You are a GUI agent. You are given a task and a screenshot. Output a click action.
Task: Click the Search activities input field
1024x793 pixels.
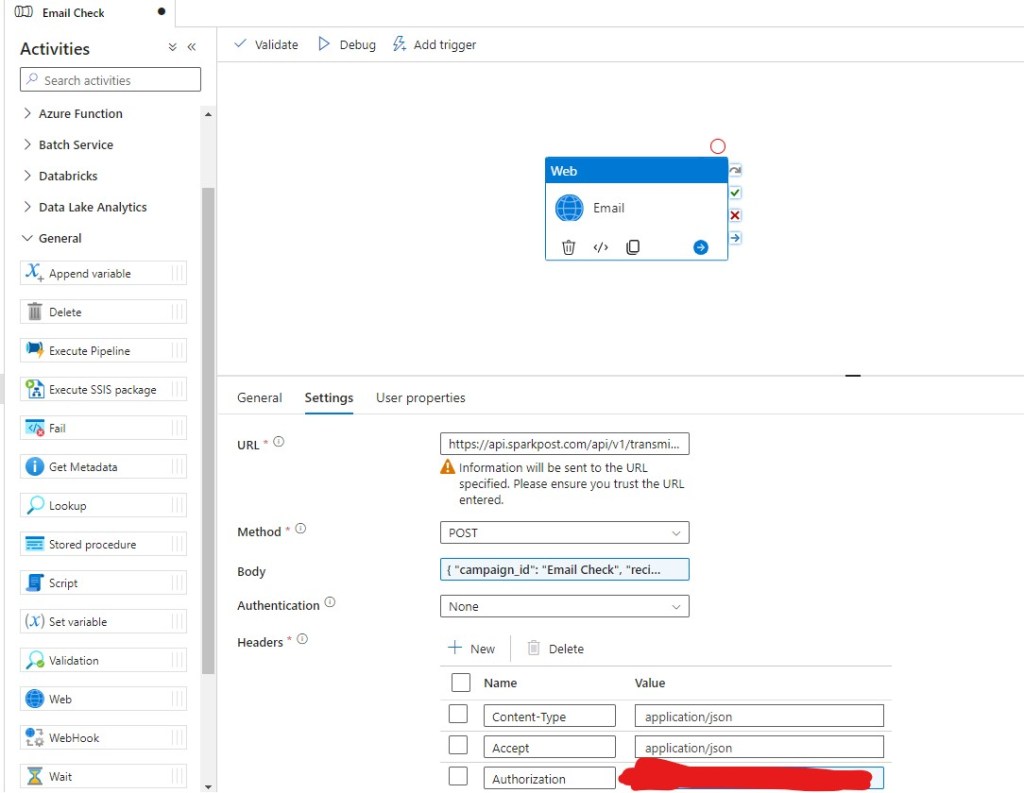click(x=110, y=80)
